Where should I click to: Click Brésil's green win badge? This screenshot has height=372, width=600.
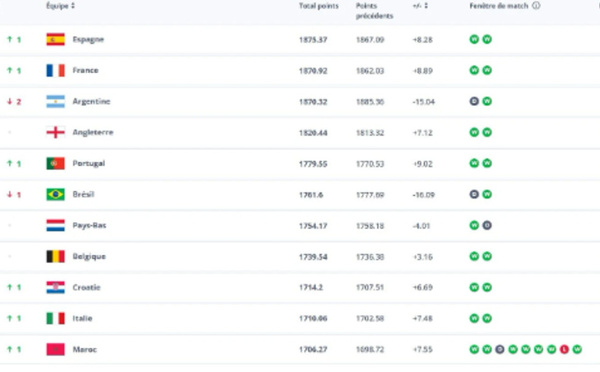(487, 194)
